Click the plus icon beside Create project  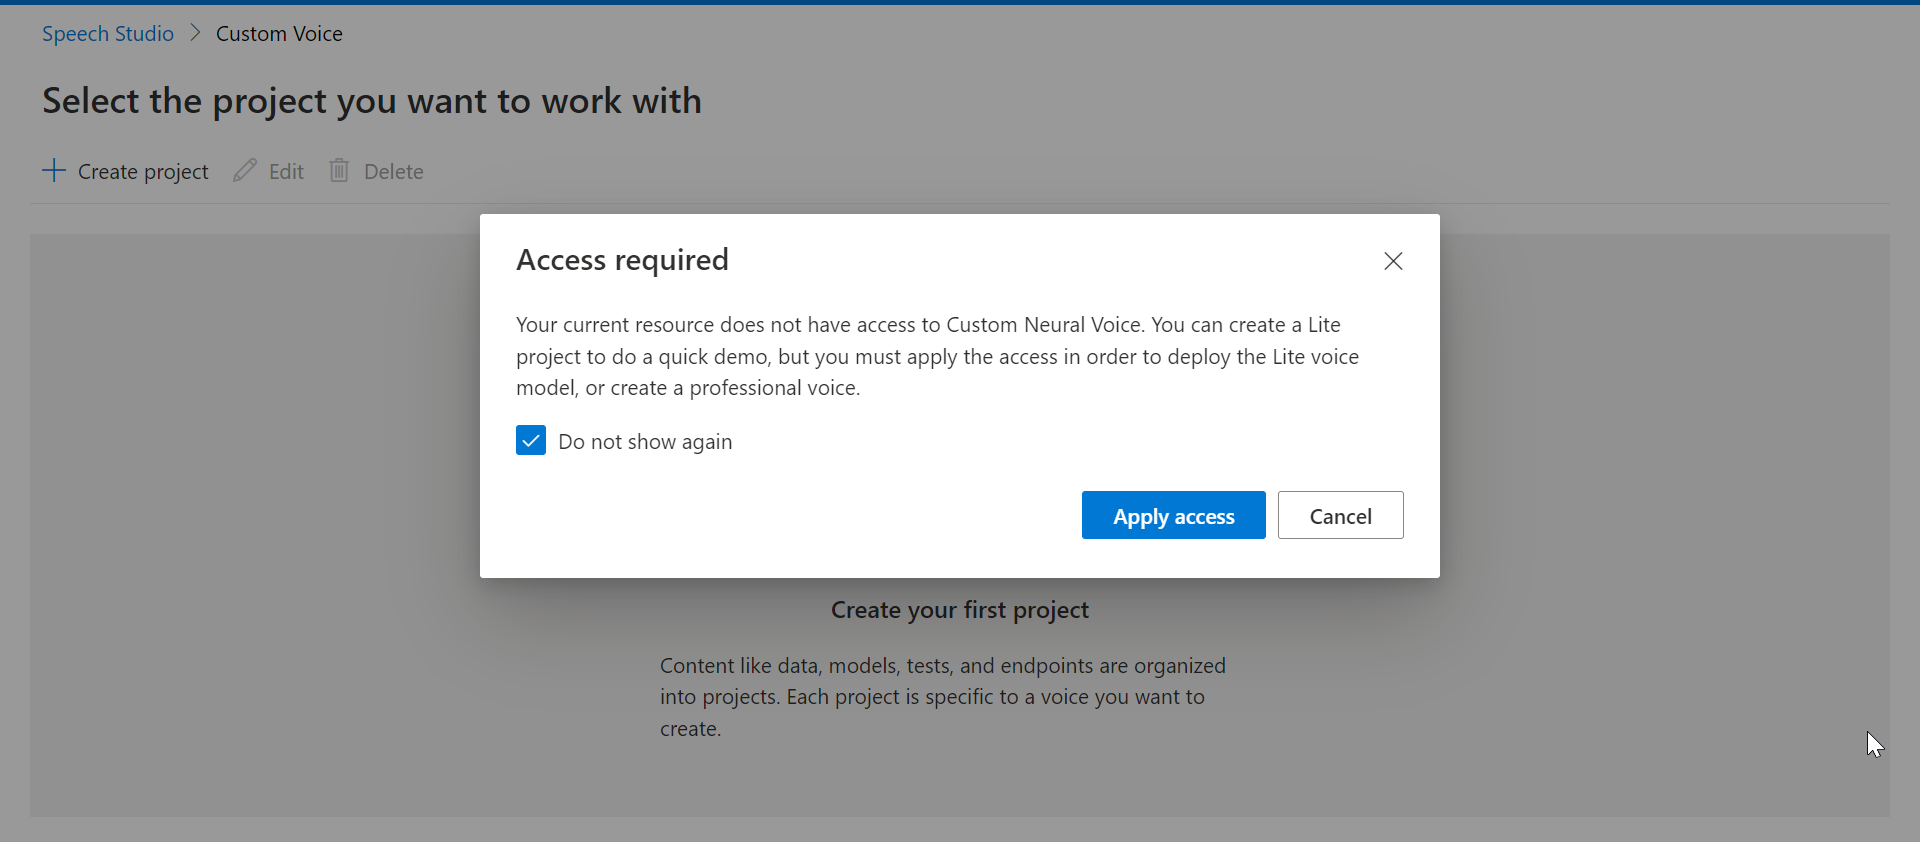tap(54, 171)
